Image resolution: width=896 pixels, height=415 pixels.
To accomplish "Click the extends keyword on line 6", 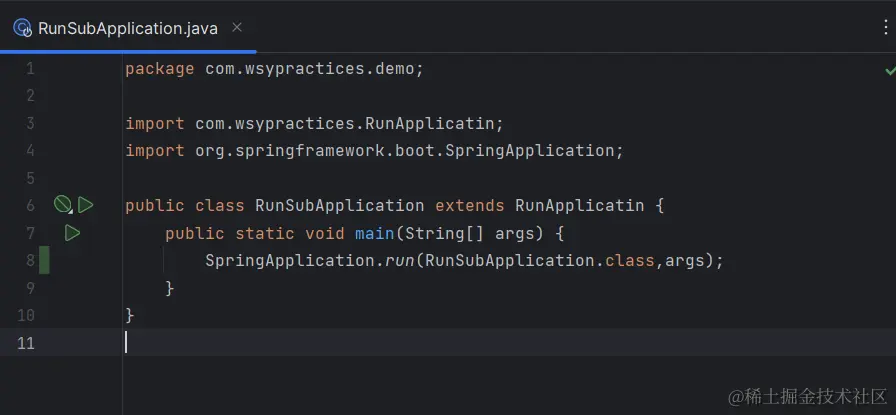I will coord(470,206).
